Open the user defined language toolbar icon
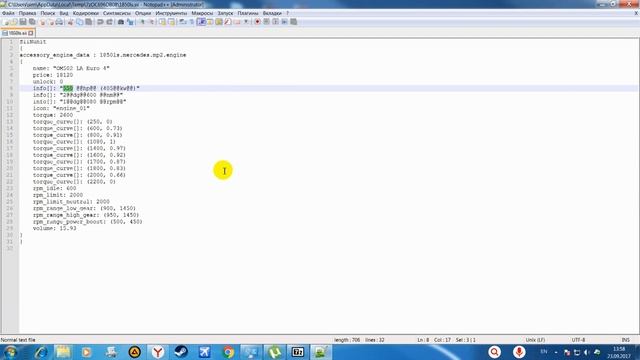The height and width of the screenshot is (360, 640). point(210,22)
